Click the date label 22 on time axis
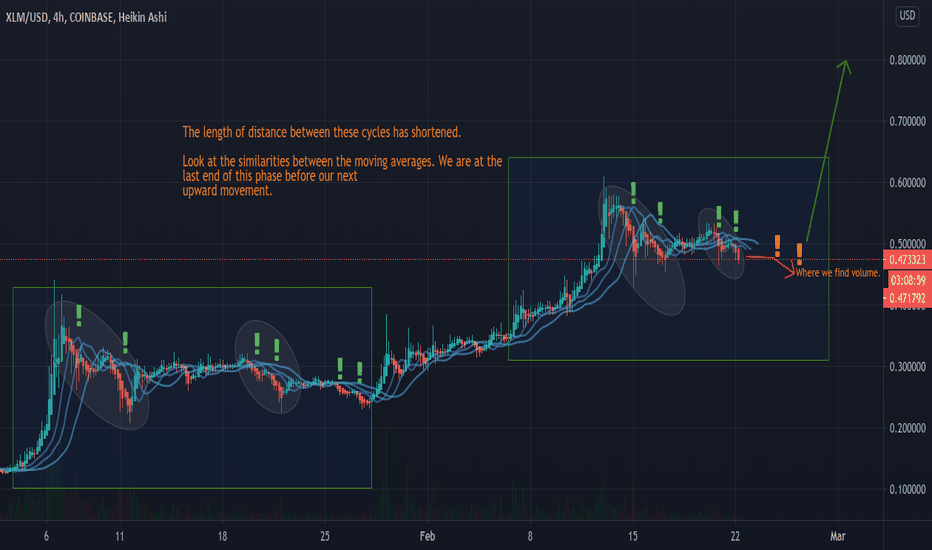The height and width of the screenshot is (550, 932). [735, 536]
